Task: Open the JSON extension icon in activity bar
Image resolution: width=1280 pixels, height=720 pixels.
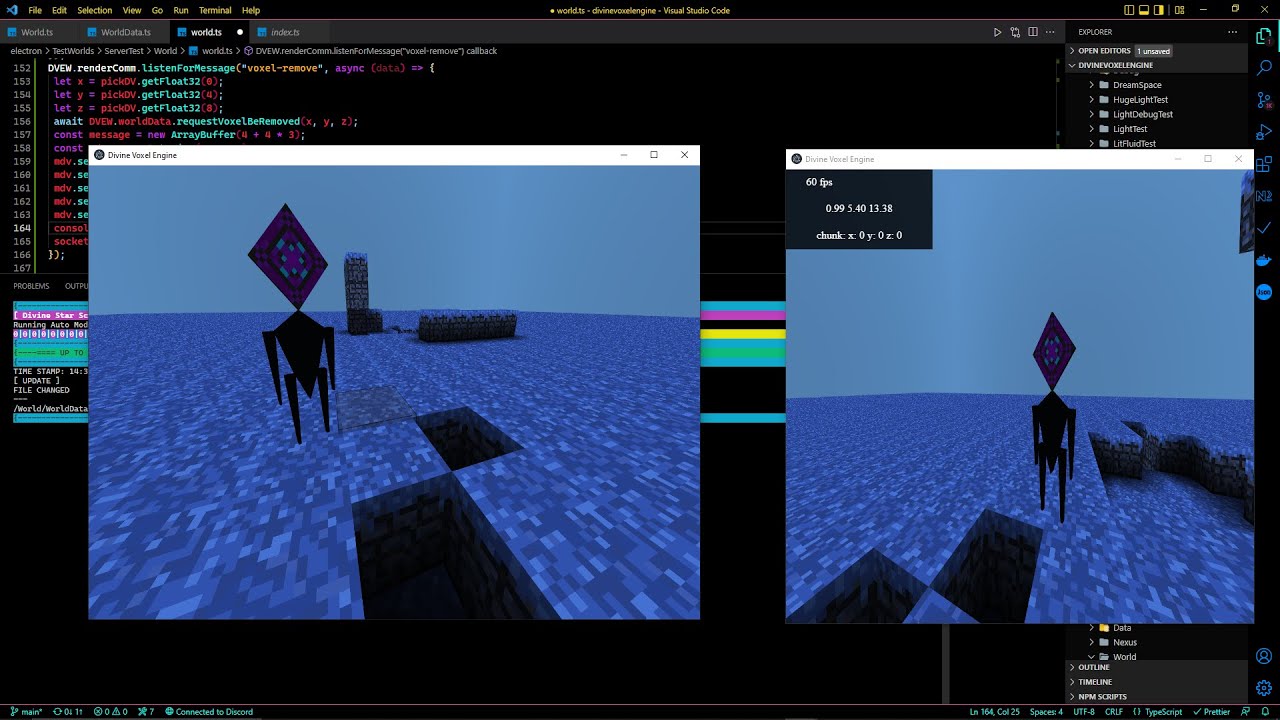Action: click(1263, 293)
